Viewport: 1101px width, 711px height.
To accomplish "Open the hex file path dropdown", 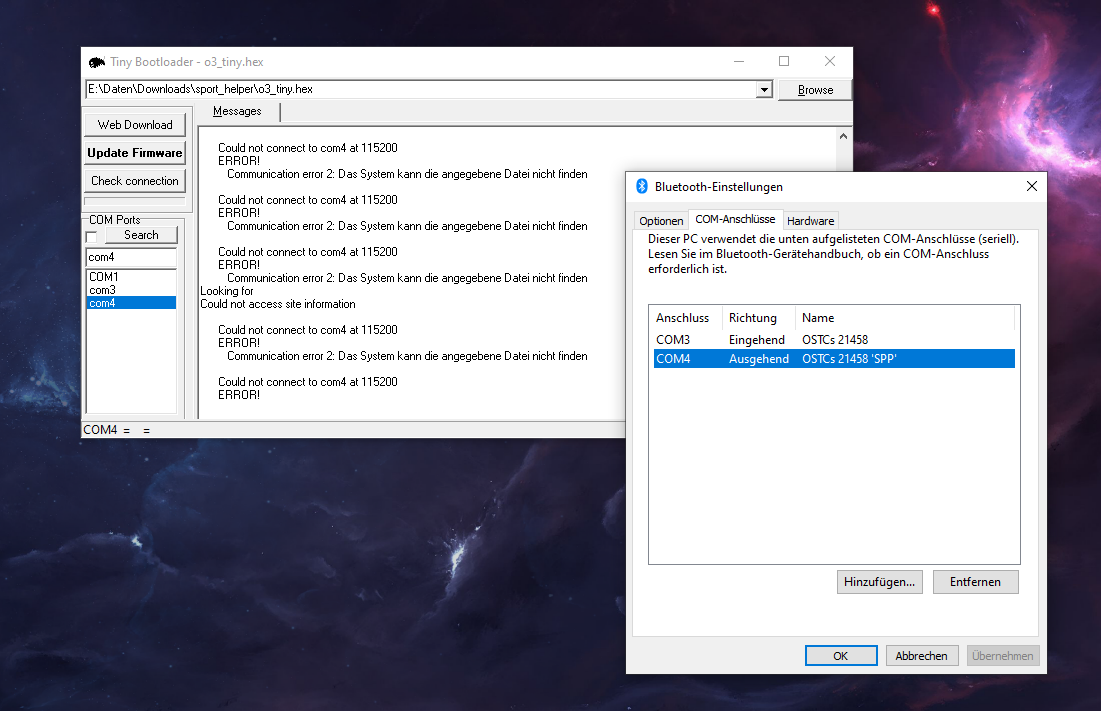I will [x=764, y=90].
